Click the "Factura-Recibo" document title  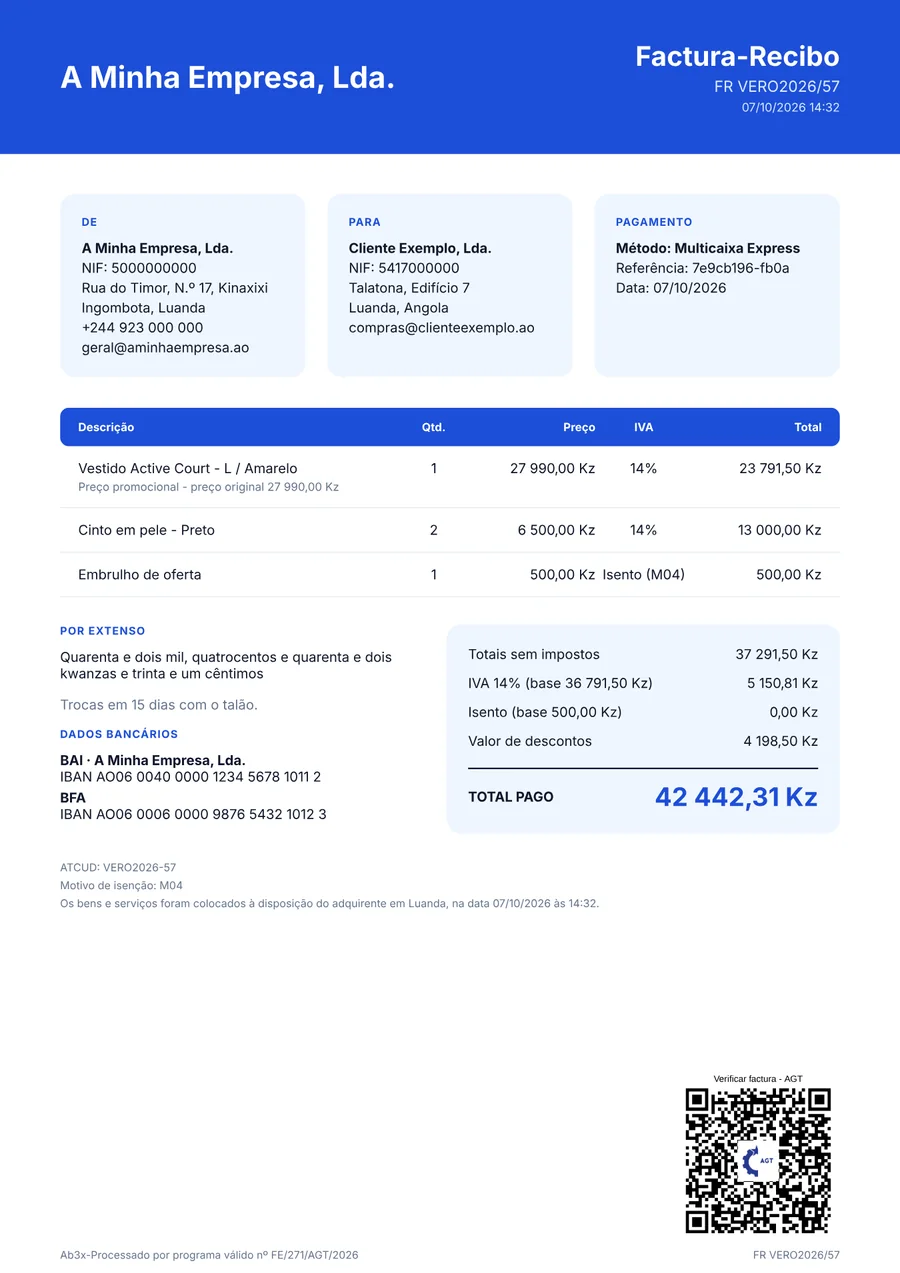[x=737, y=56]
